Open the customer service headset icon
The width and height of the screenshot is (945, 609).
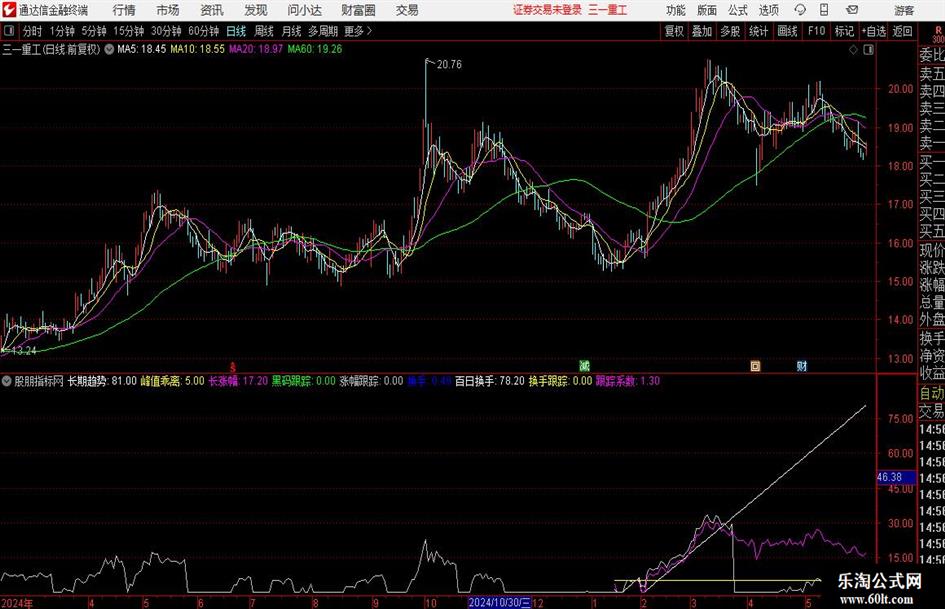[800, 10]
